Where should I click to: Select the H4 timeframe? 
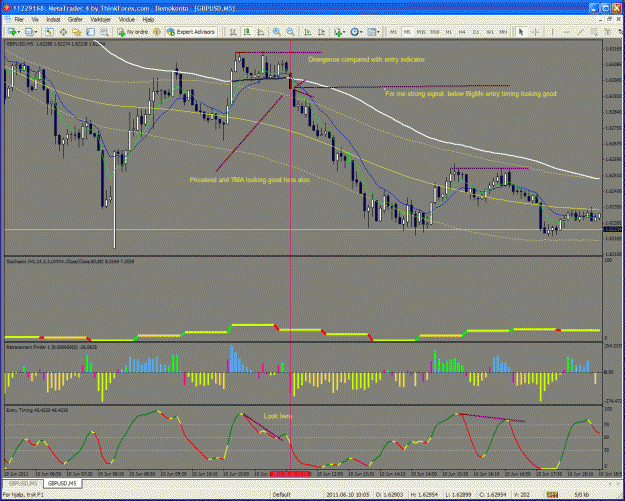point(462,32)
